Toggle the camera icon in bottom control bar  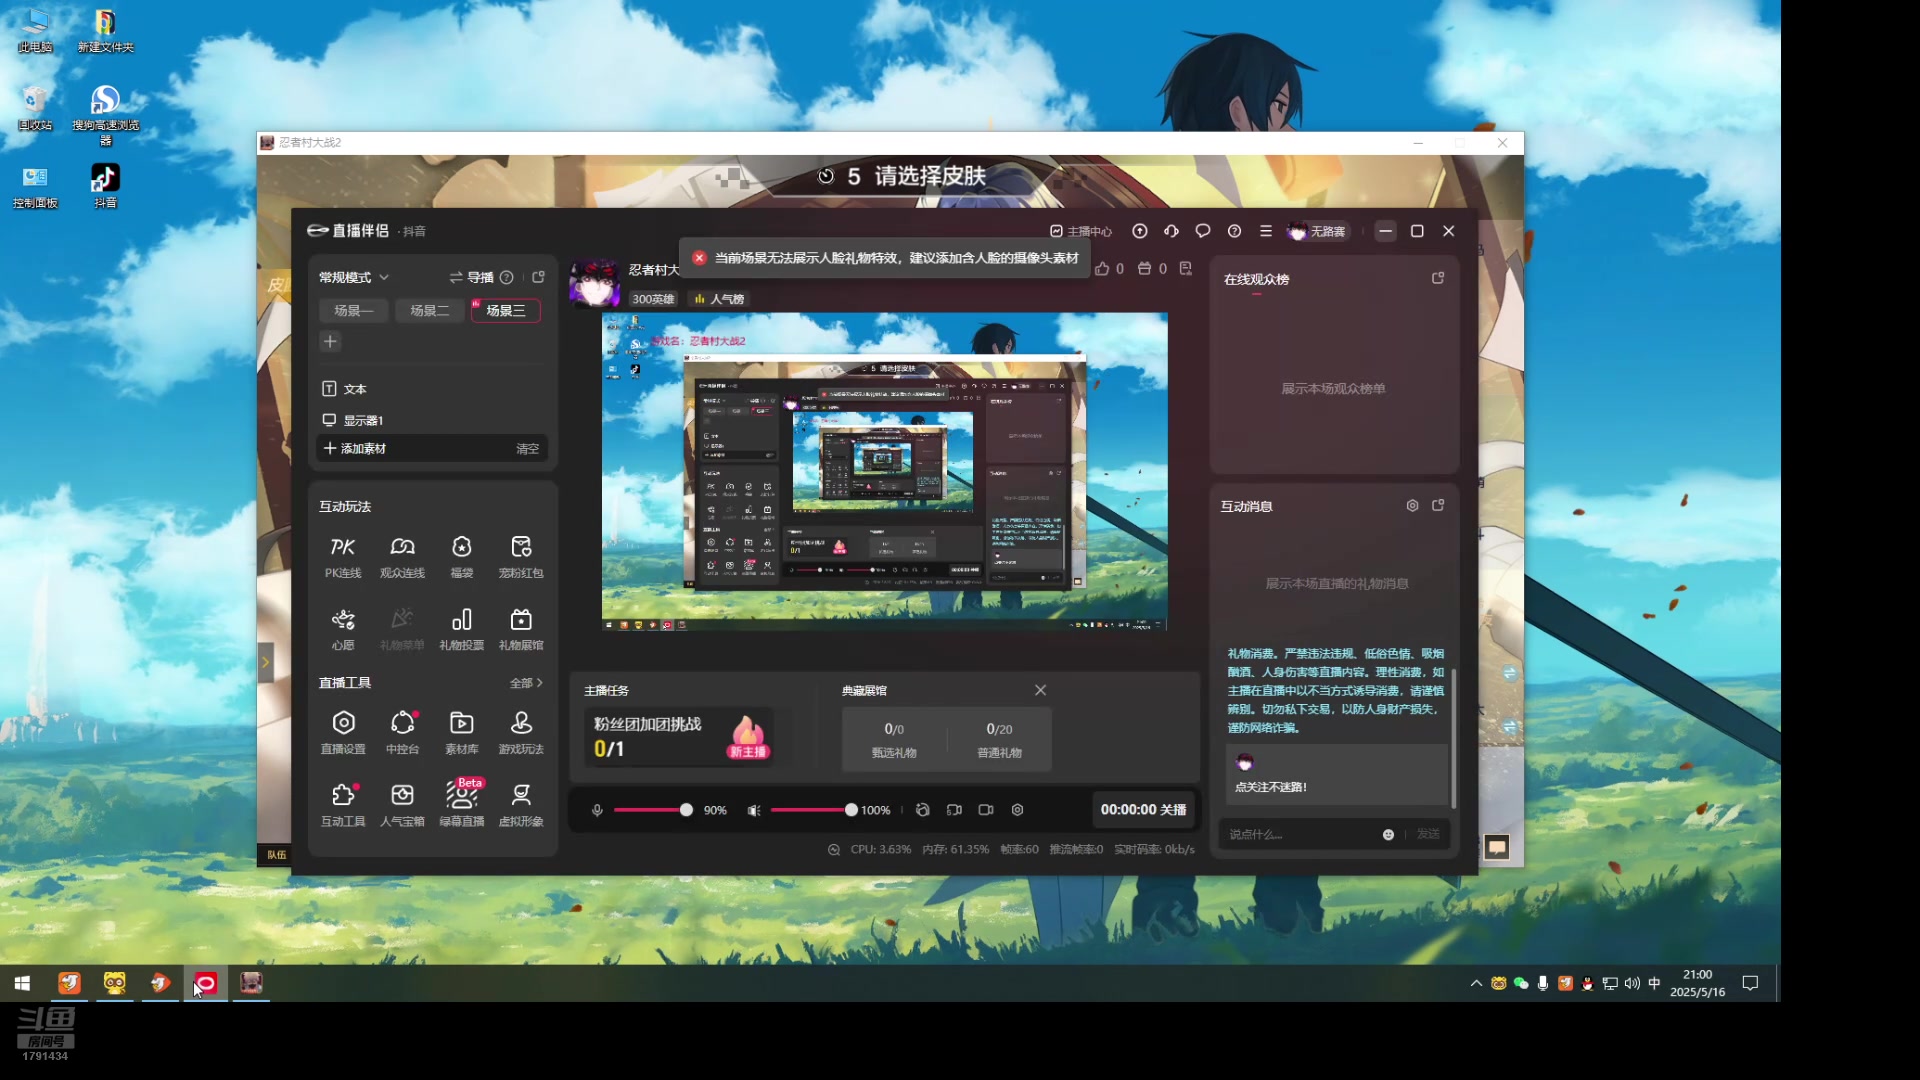point(986,810)
